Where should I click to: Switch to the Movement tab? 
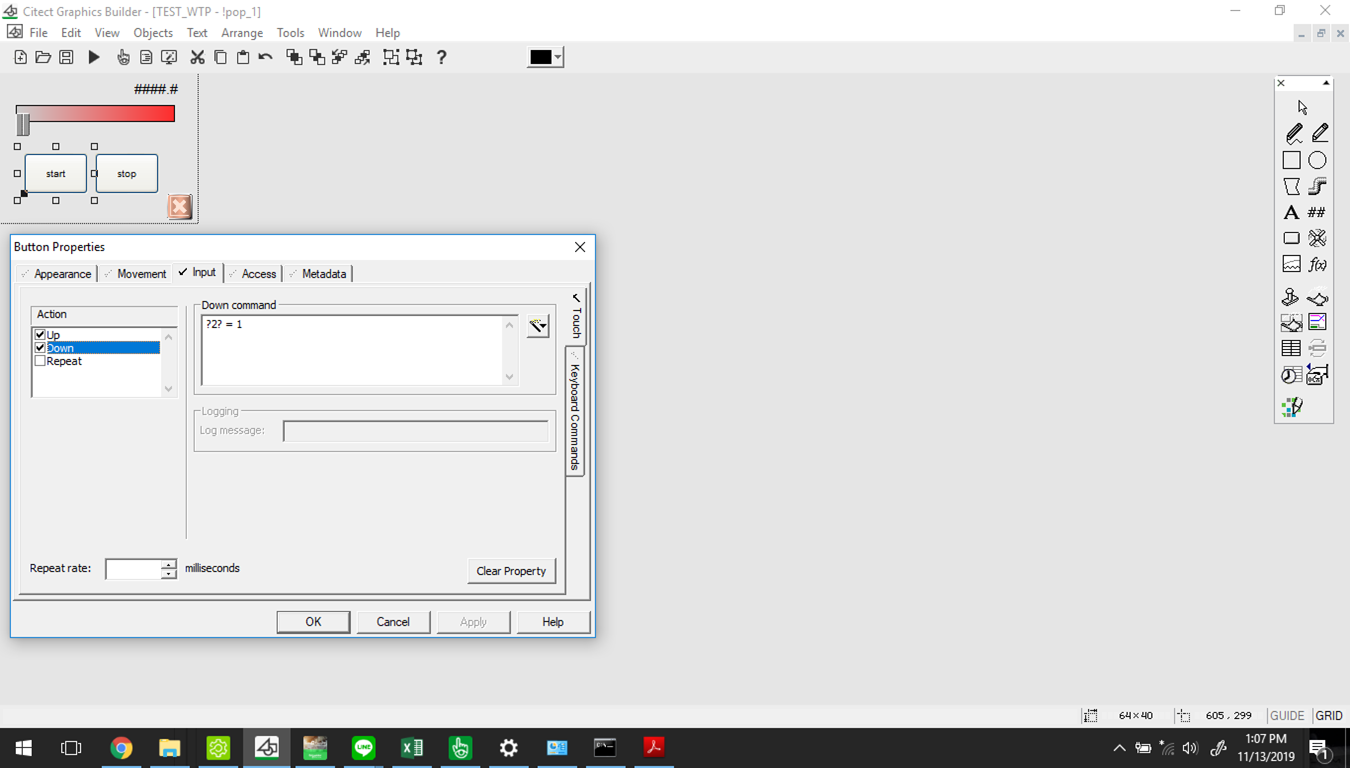tap(136, 274)
